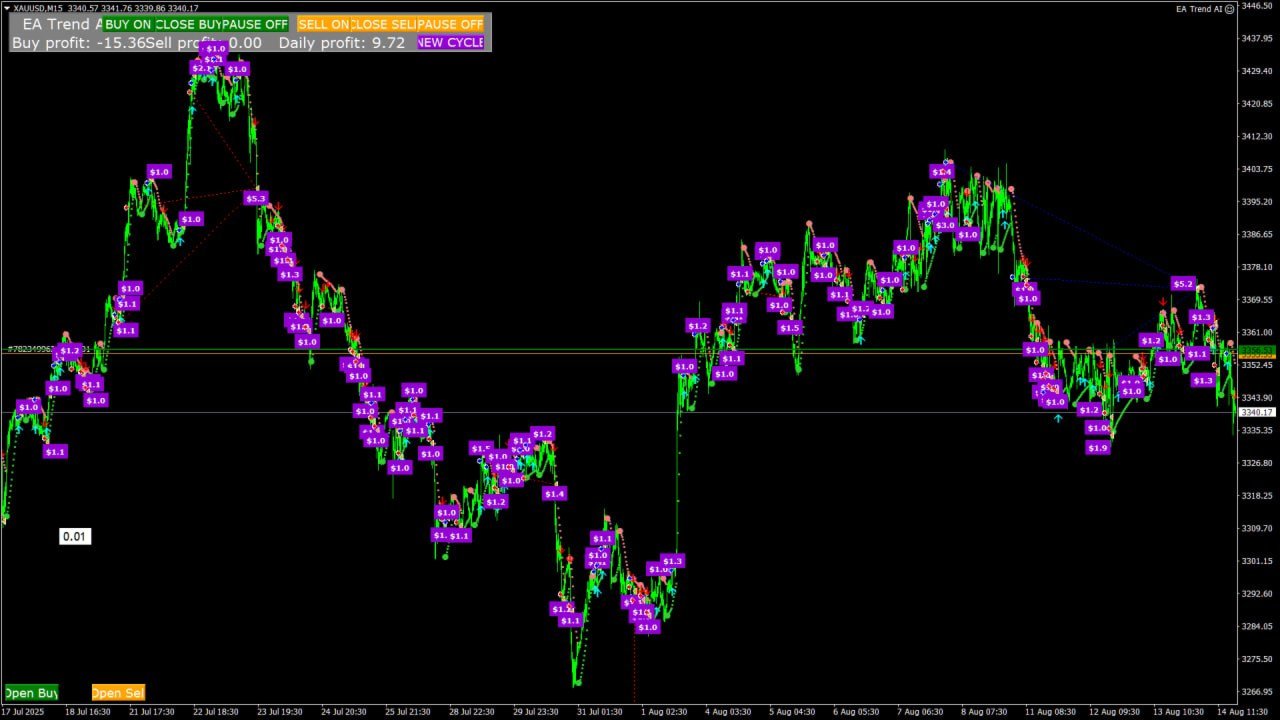Select the purple $5.2 profit label
The width and height of the screenshot is (1280, 720).
1183,284
